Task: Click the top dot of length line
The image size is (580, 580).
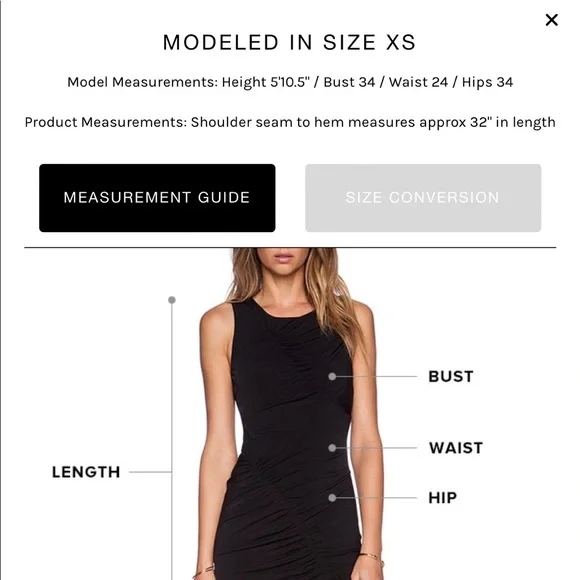Action: [x=172, y=300]
